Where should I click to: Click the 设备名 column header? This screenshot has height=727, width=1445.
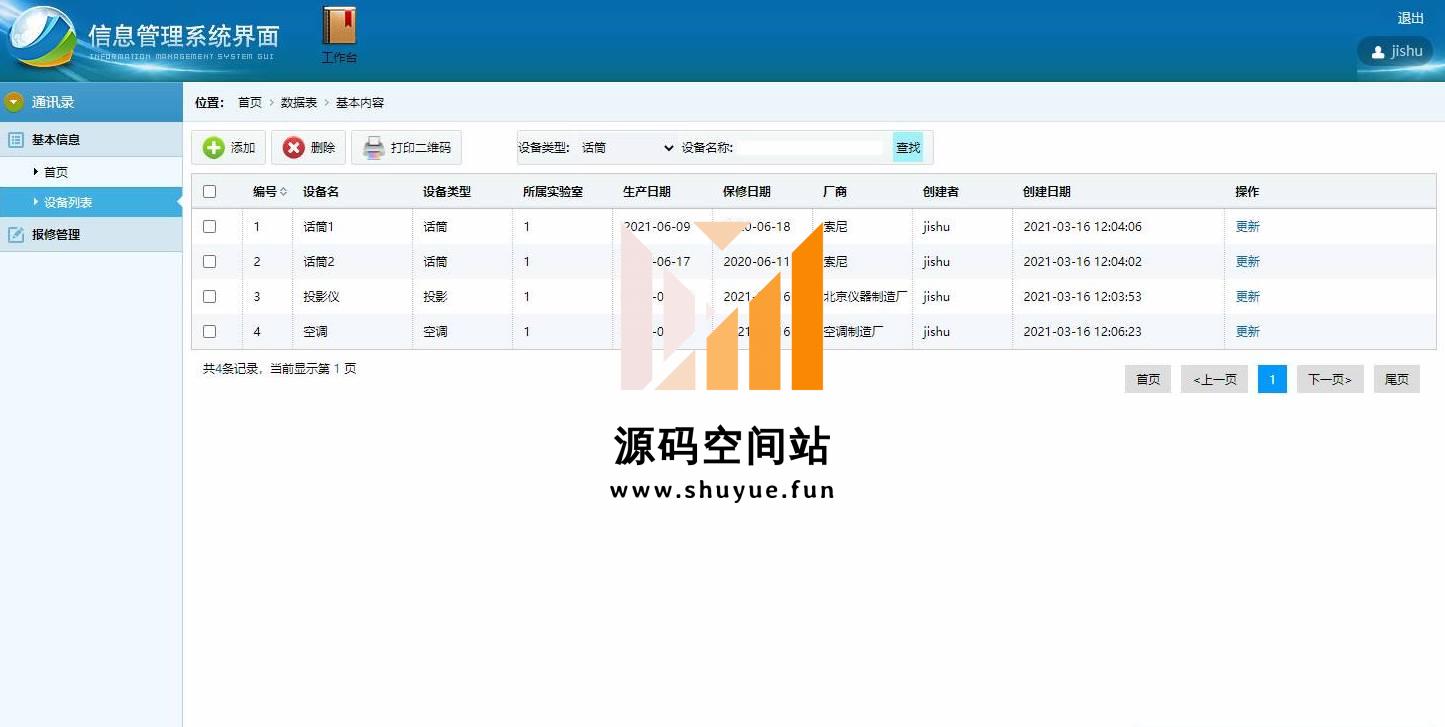[321, 192]
